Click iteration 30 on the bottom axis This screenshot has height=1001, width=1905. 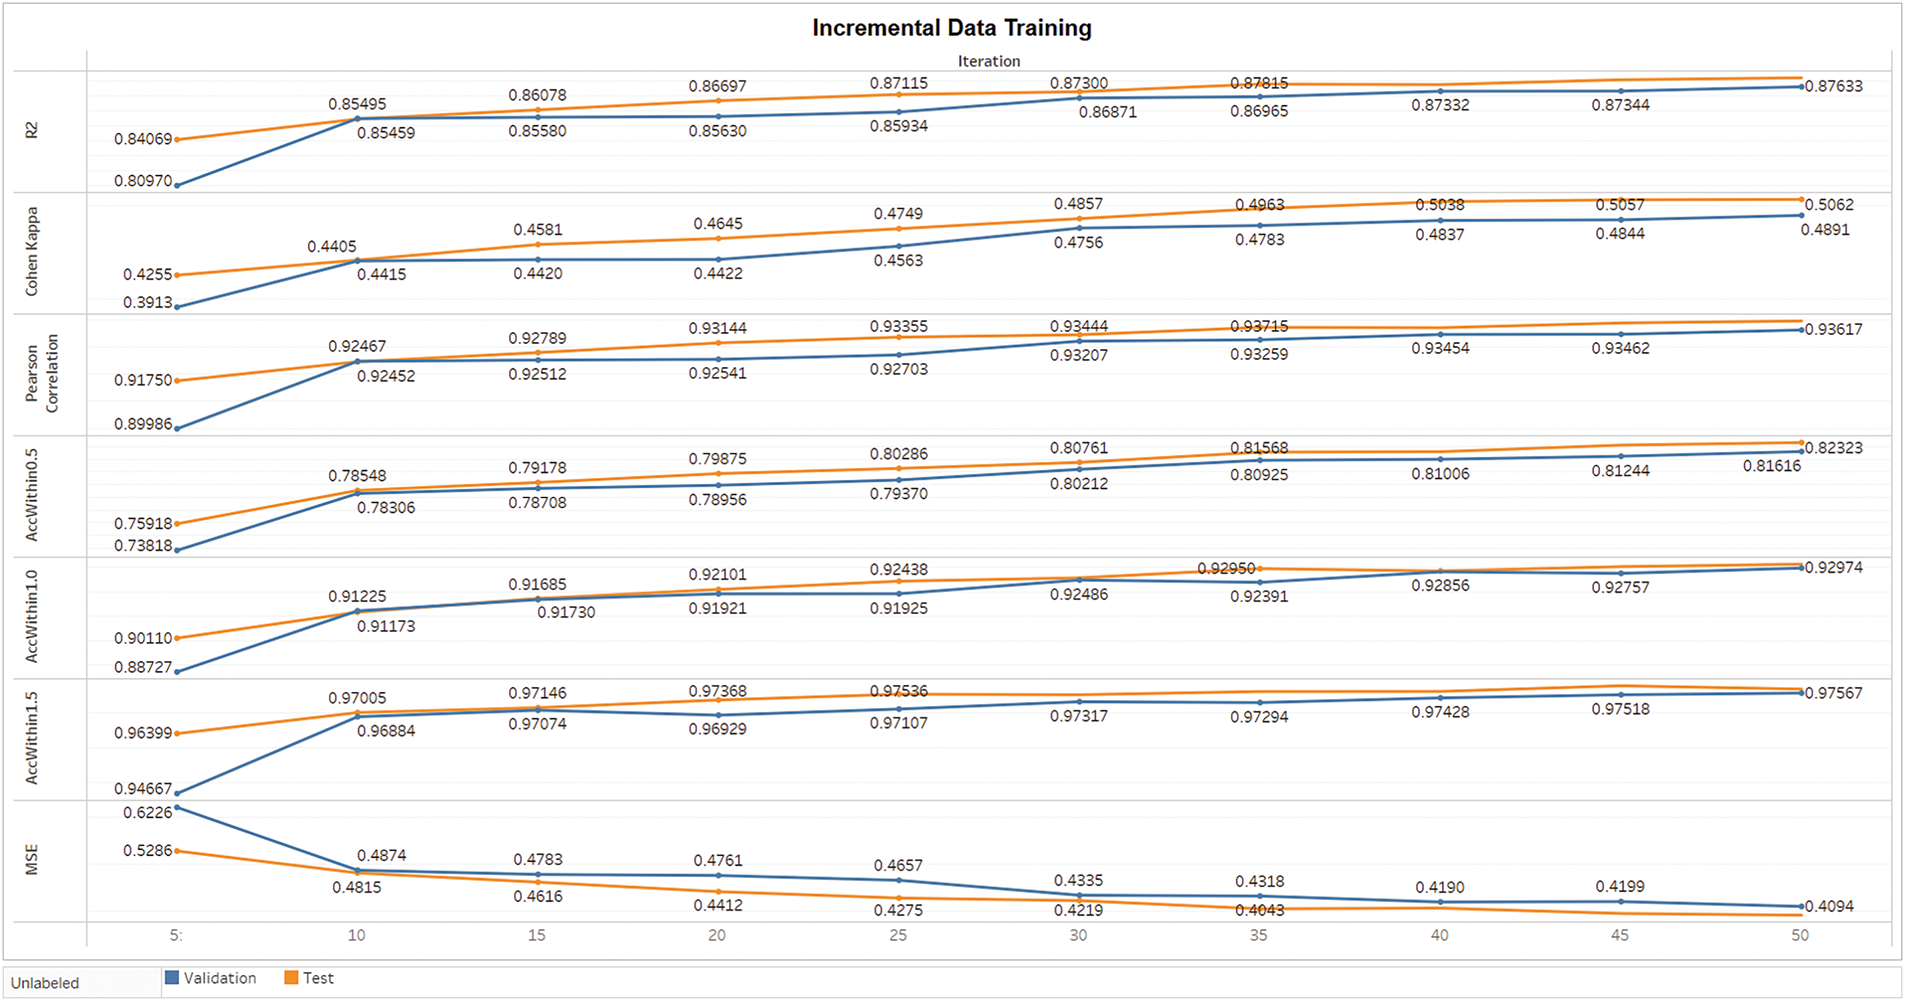[1078, 935]
